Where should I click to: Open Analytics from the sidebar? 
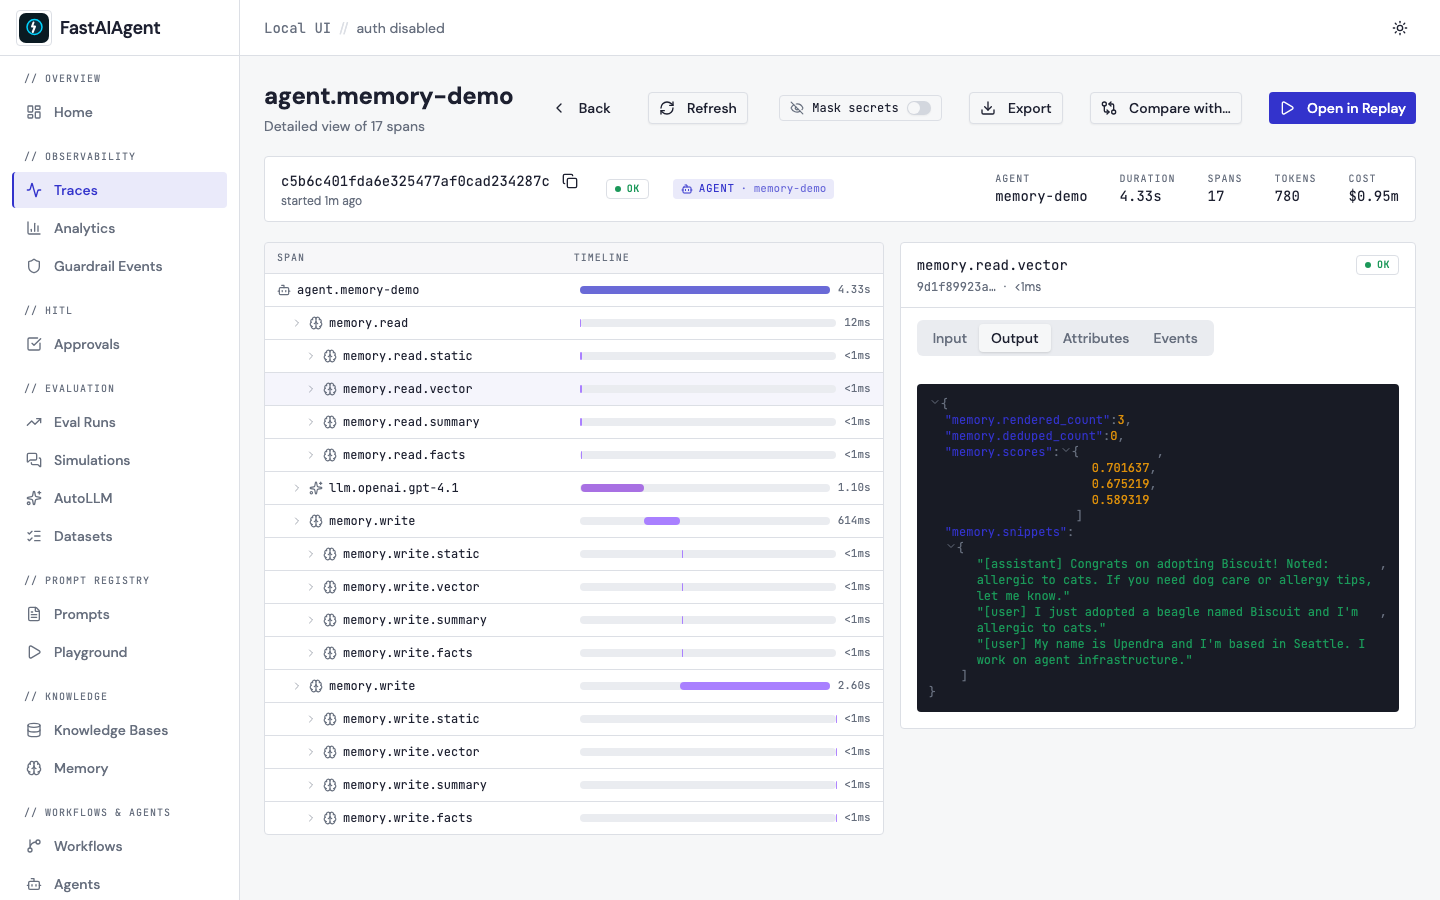click(x=120, y=228)
